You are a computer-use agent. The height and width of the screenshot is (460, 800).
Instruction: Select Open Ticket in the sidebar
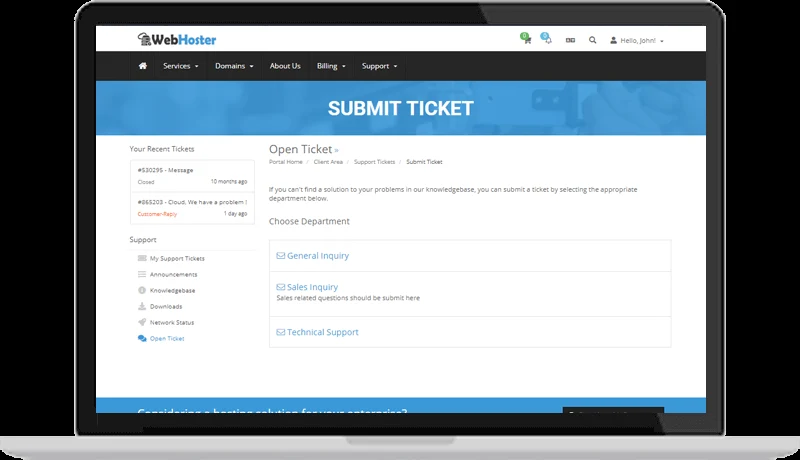pyautogui.click(x=167, y=338)
